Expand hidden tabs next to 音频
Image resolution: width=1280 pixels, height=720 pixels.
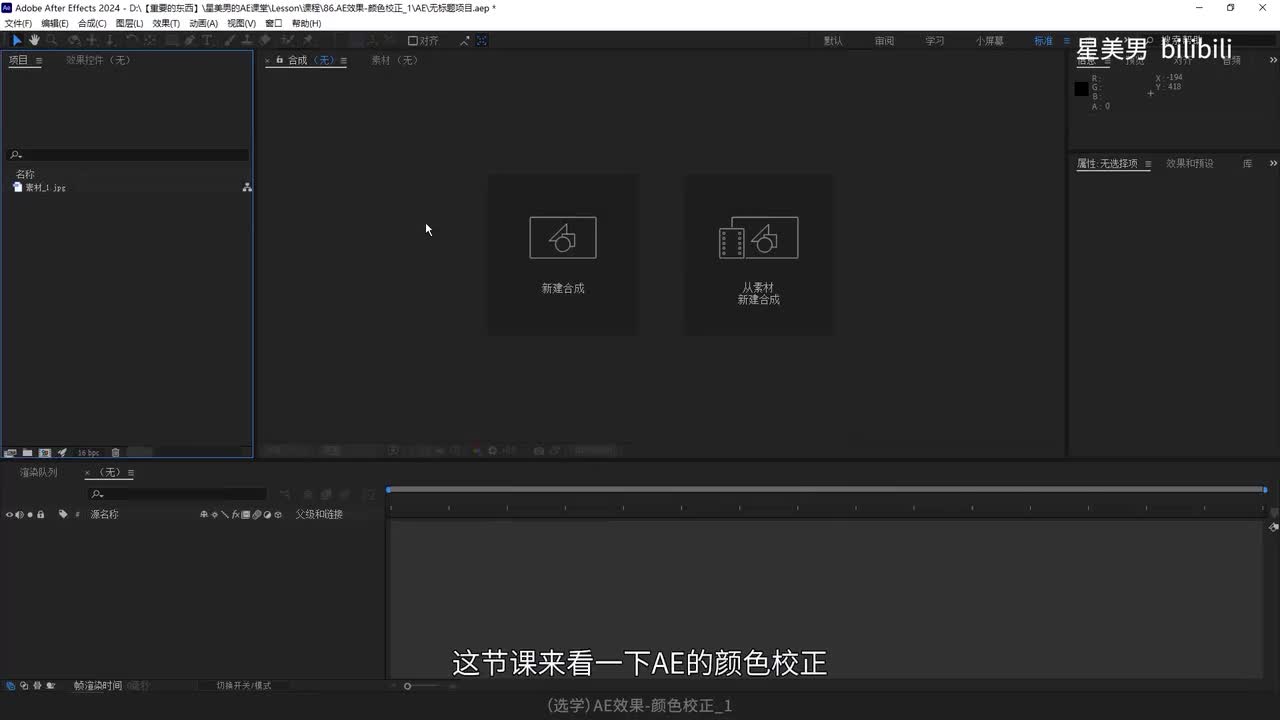tap(1273, 60)
